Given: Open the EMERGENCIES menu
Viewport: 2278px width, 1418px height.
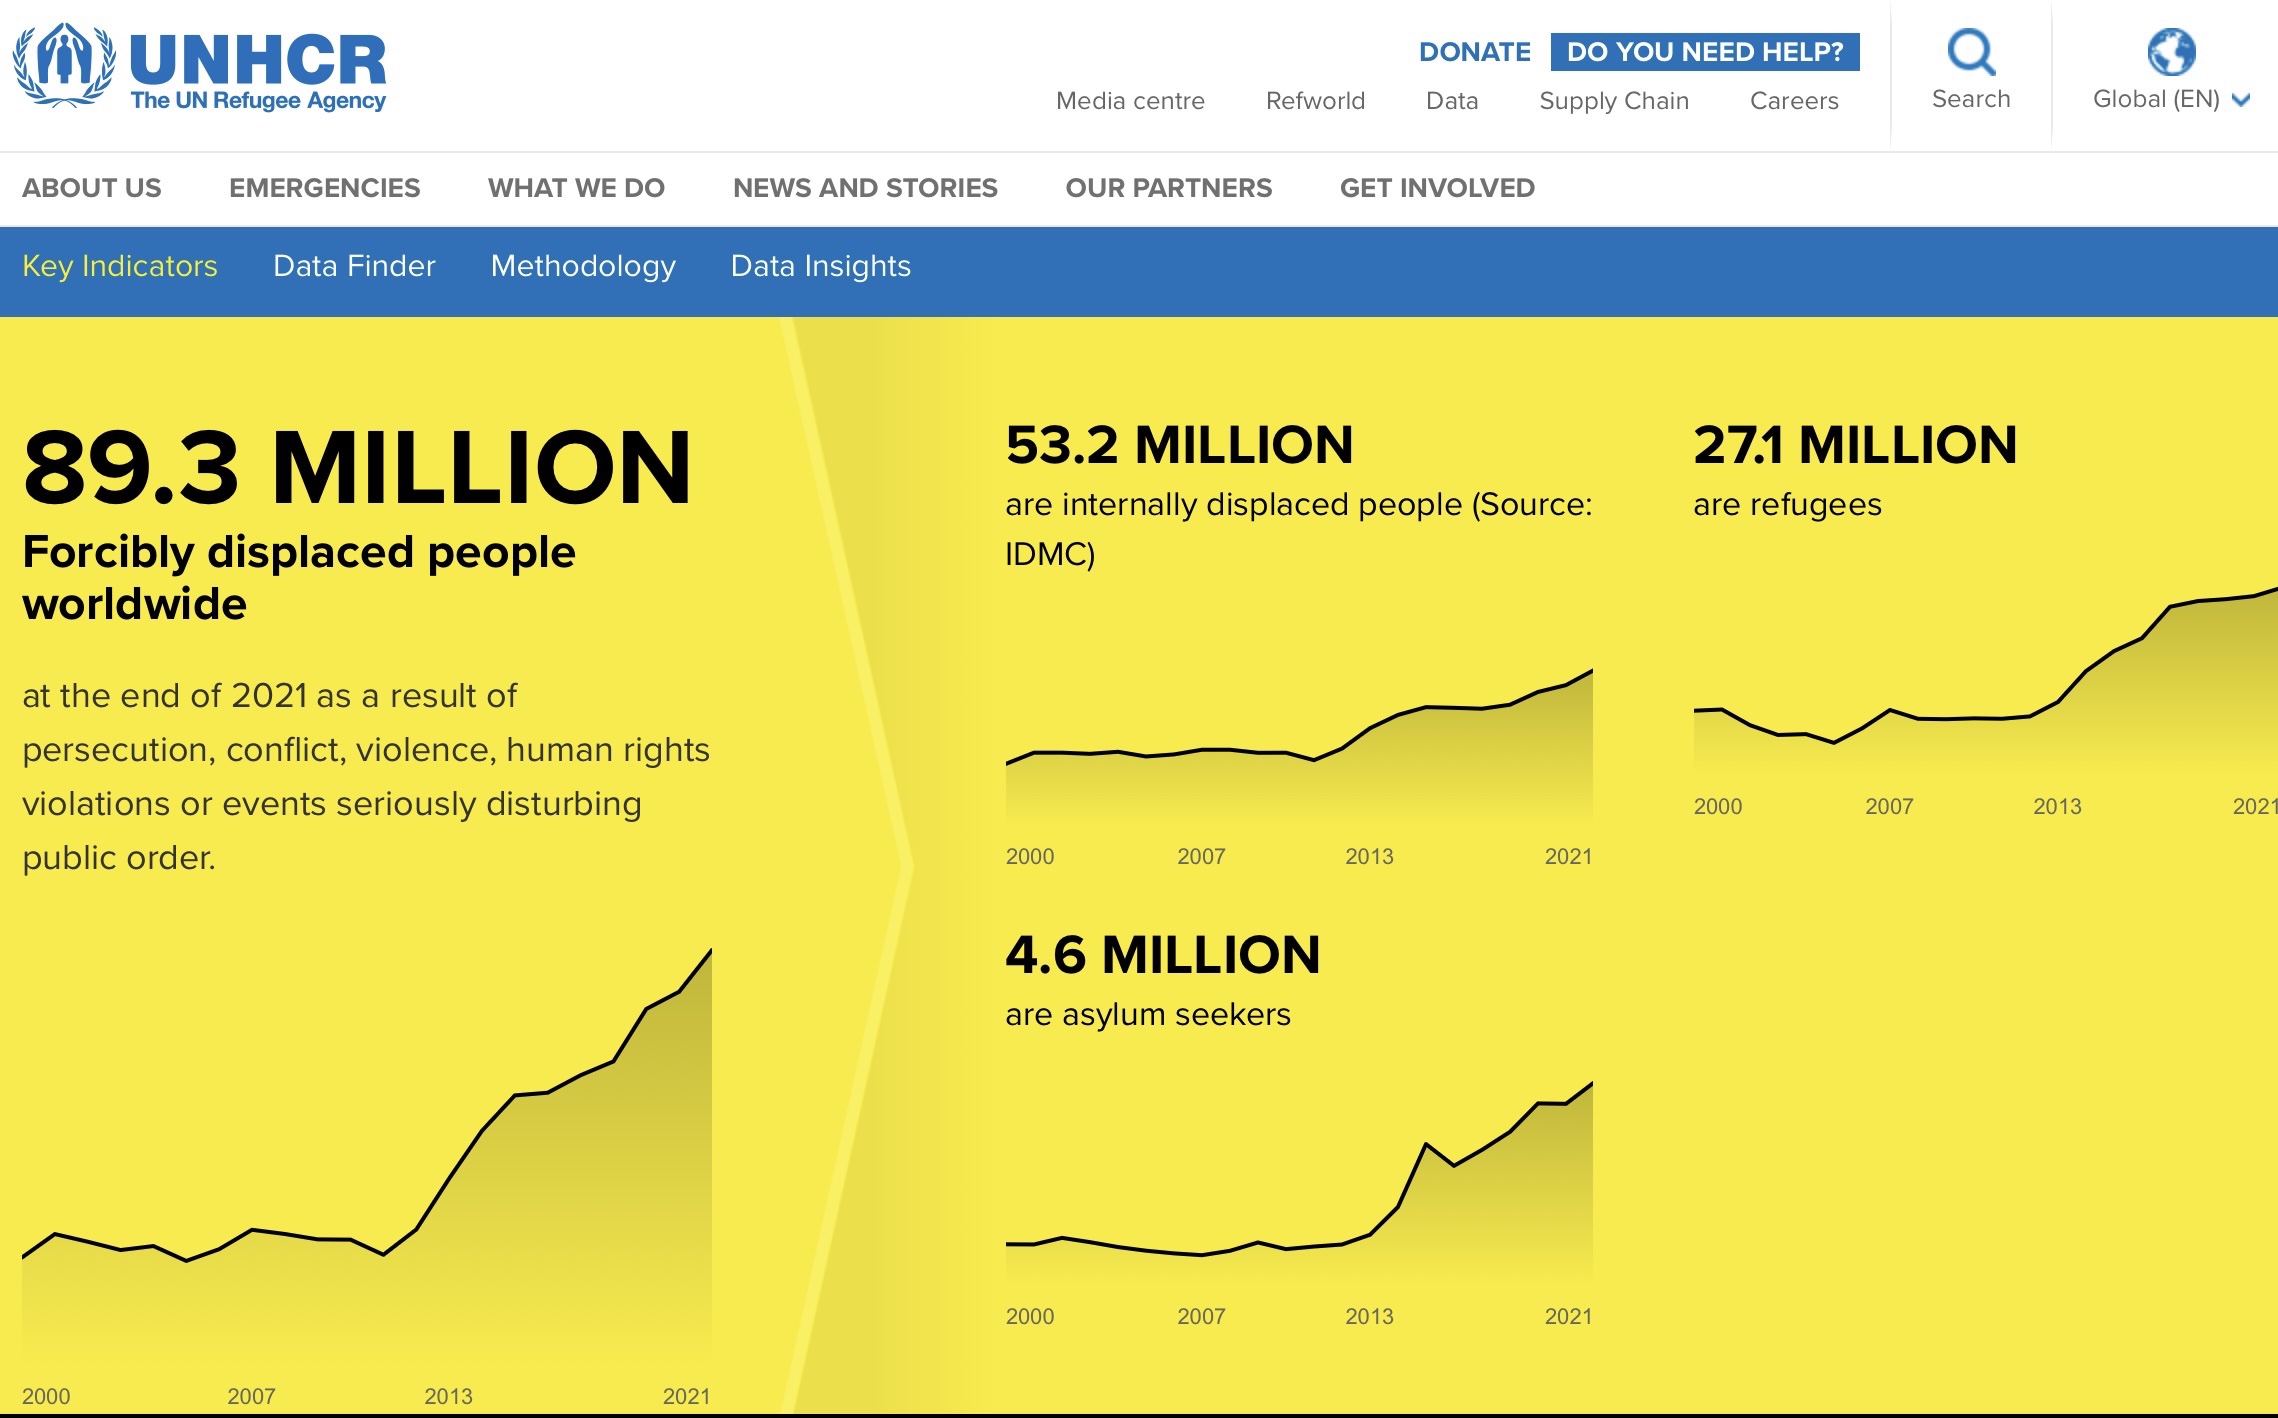Looking at the screenshot, I should click(x=324, y=188).
